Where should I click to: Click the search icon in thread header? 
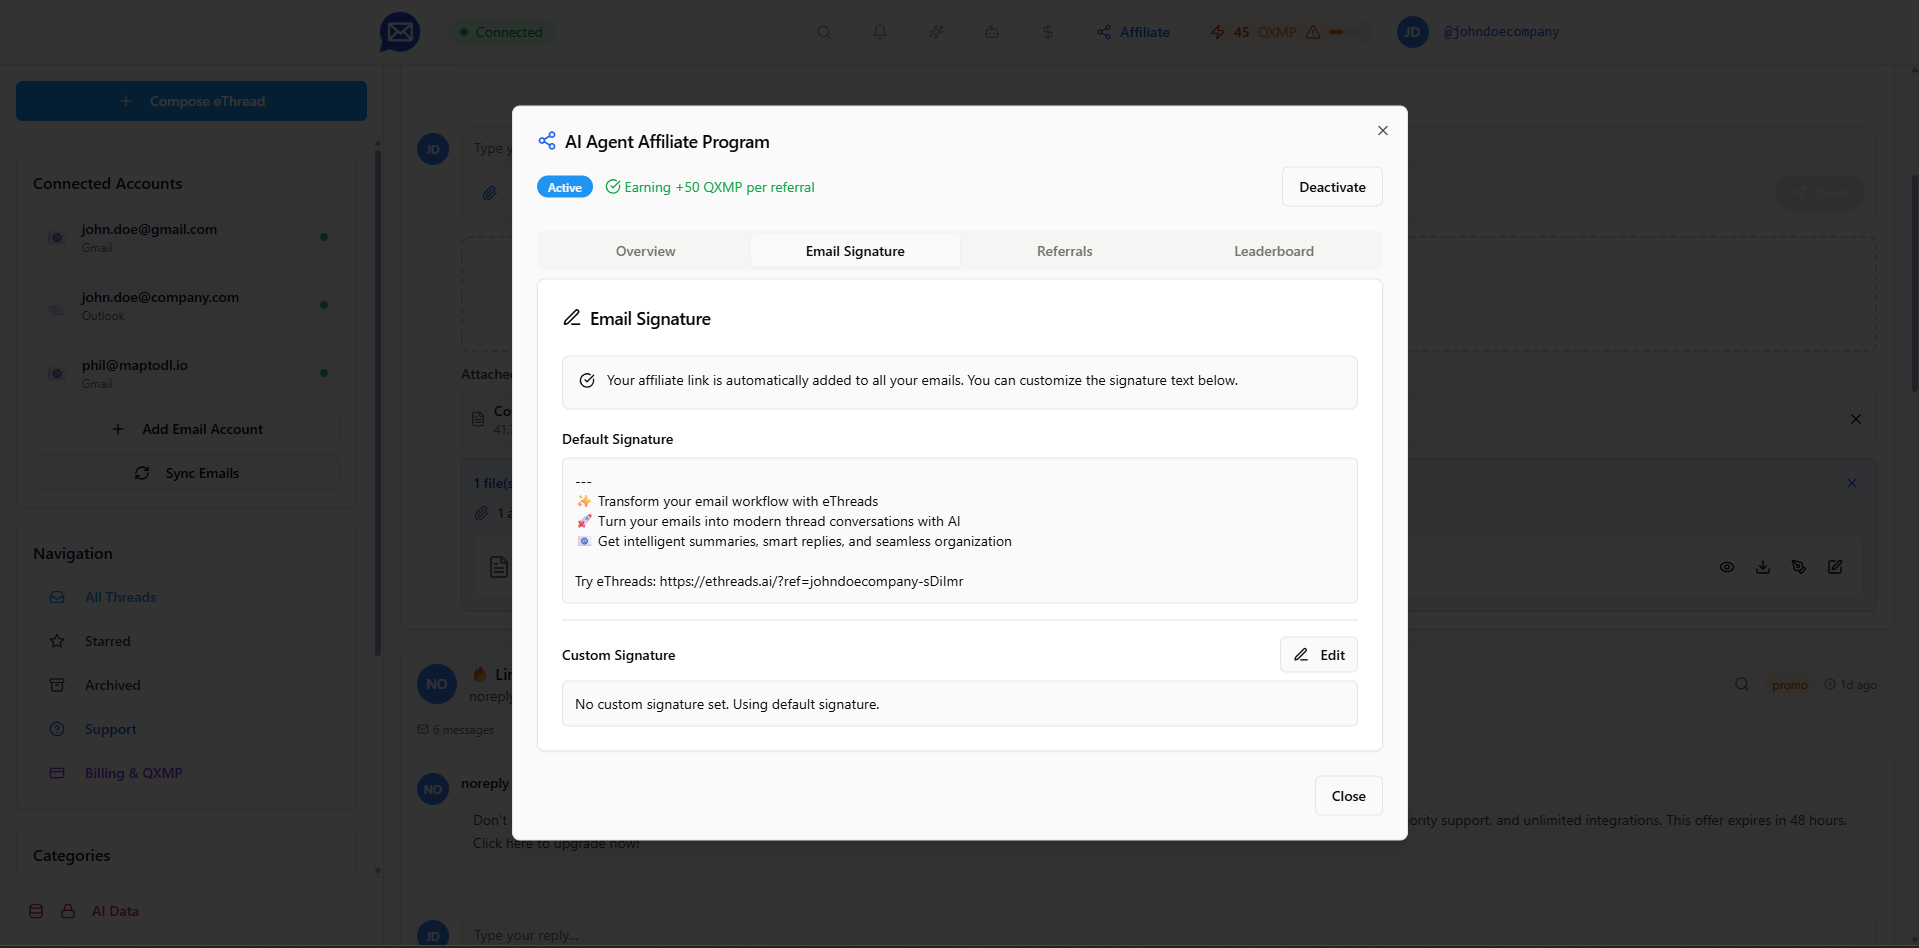coord(1742,684)
